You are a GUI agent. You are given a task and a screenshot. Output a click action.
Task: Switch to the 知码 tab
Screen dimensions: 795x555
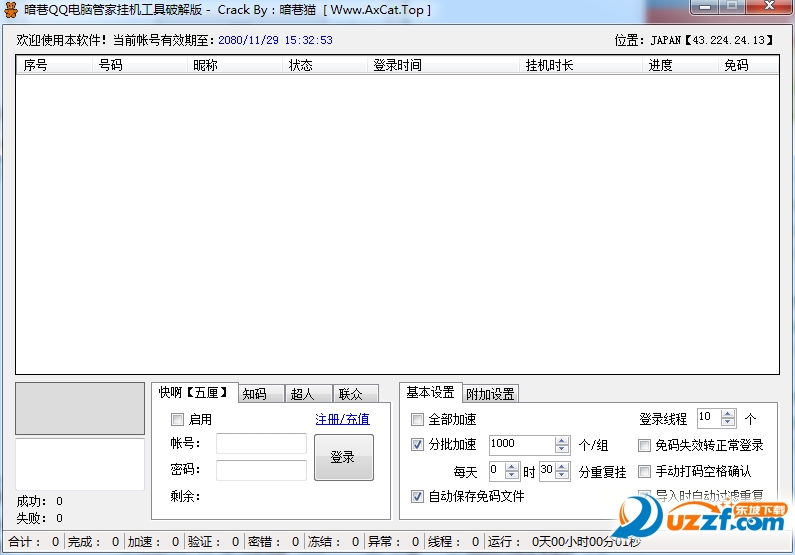[x=261, y=394]
